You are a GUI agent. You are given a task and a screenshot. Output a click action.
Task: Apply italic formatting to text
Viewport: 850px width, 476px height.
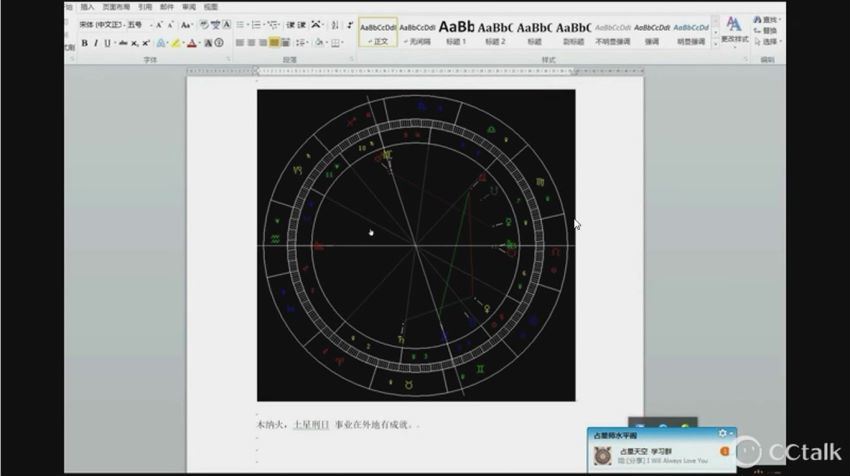point(96,43)
